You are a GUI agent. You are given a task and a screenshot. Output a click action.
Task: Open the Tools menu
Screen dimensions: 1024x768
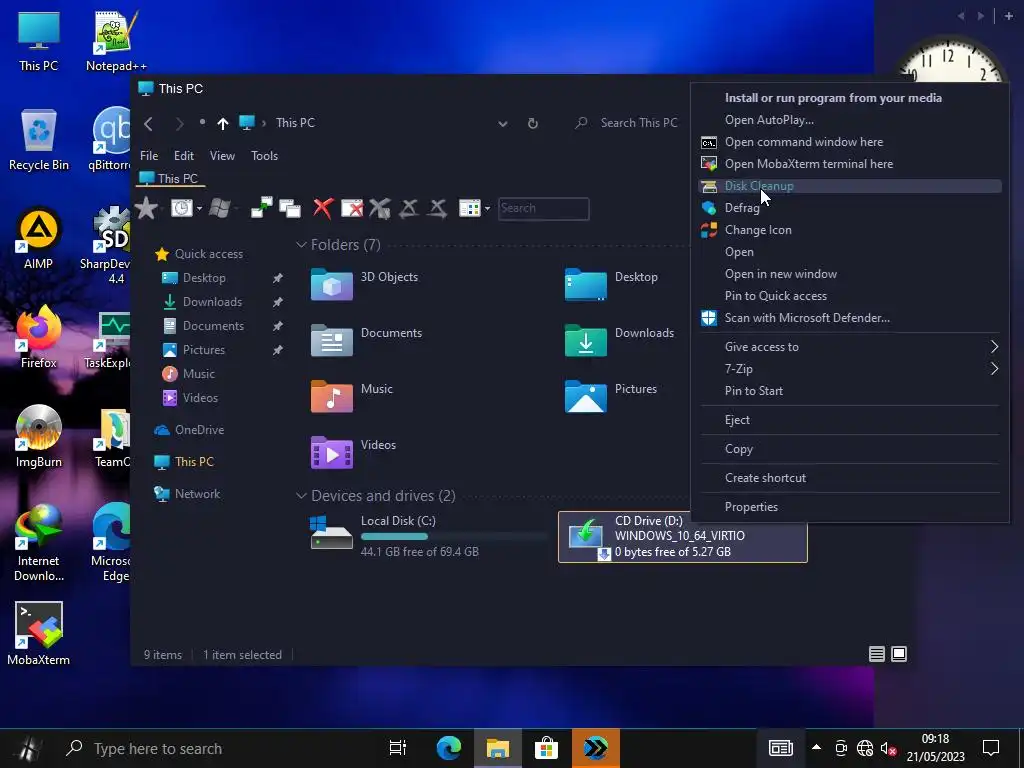coord(264,156)
